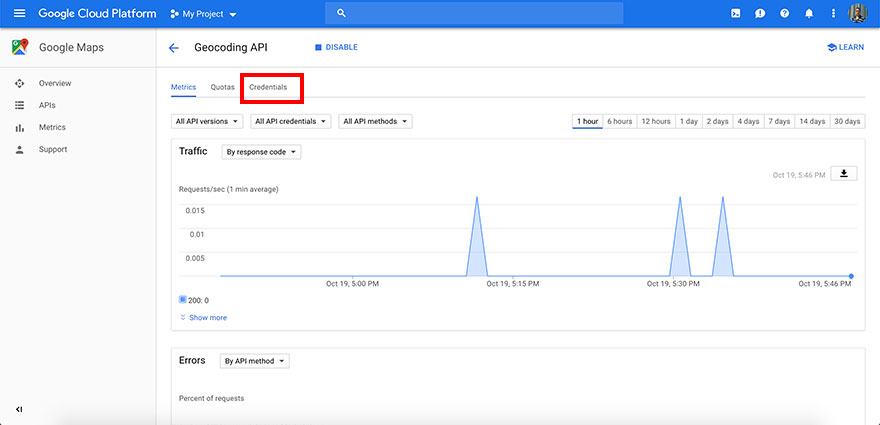This screenshot has height=425, width=880.
Task: Open APIs in the sidebar
Action: pyautogui.click(x=47, y=105)
